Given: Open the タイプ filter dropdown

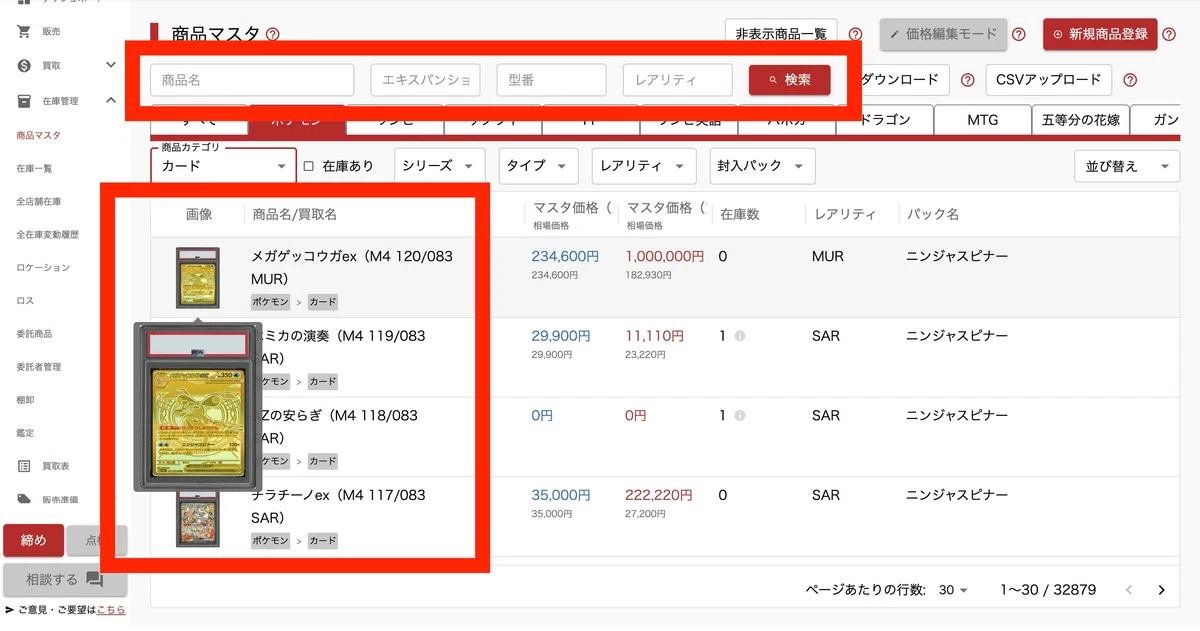Looking at the screenshot, I should 538,166.
